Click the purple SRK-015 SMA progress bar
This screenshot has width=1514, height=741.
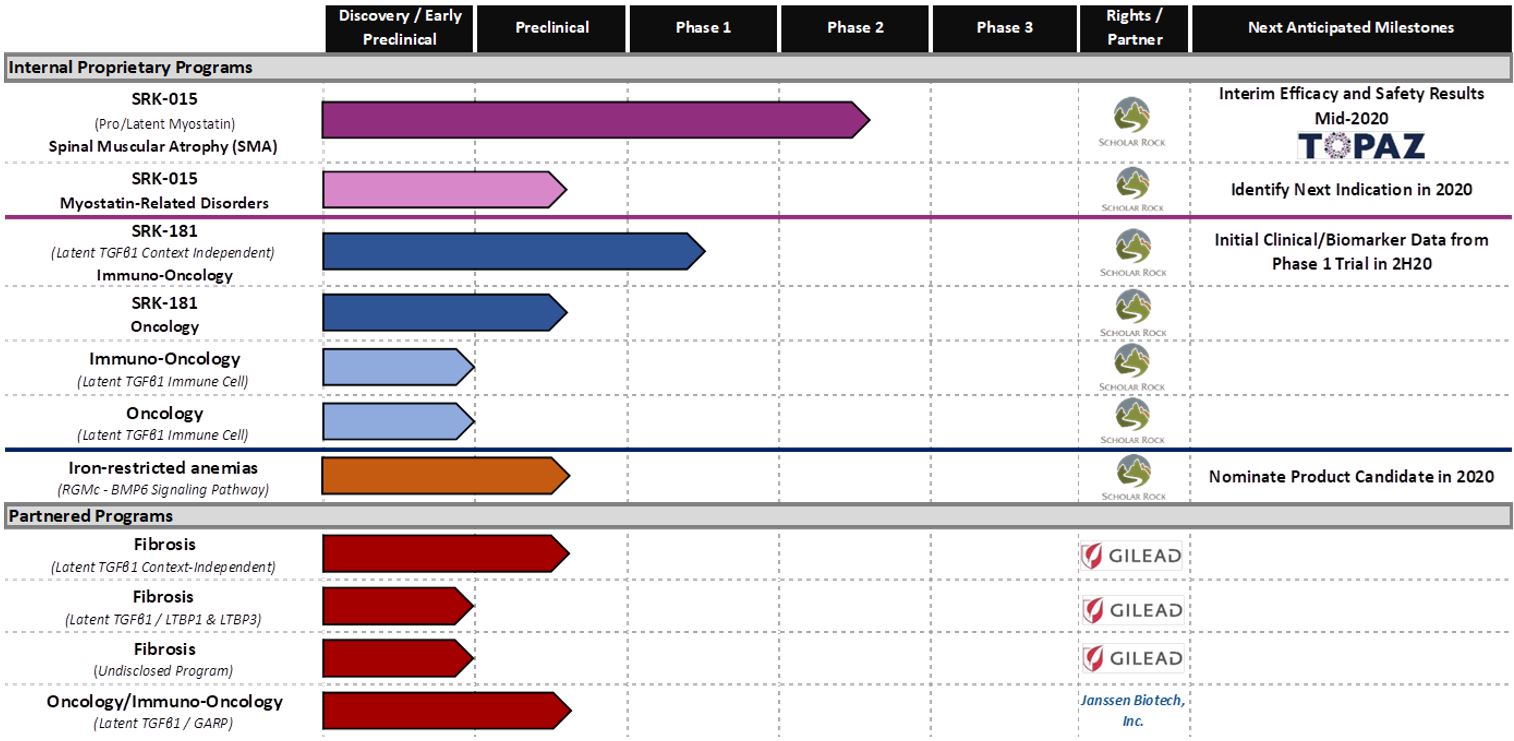click(590, 120)
